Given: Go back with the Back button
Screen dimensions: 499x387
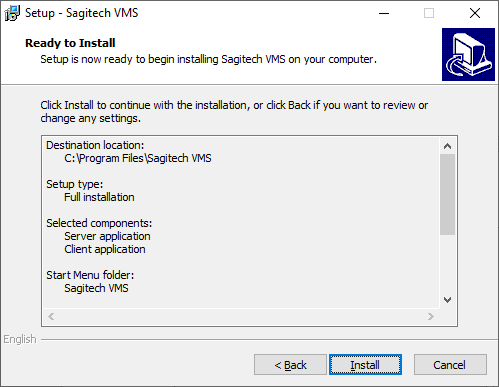Looking at the screenshot, I should pyautogui.click(x=290, y=365).
